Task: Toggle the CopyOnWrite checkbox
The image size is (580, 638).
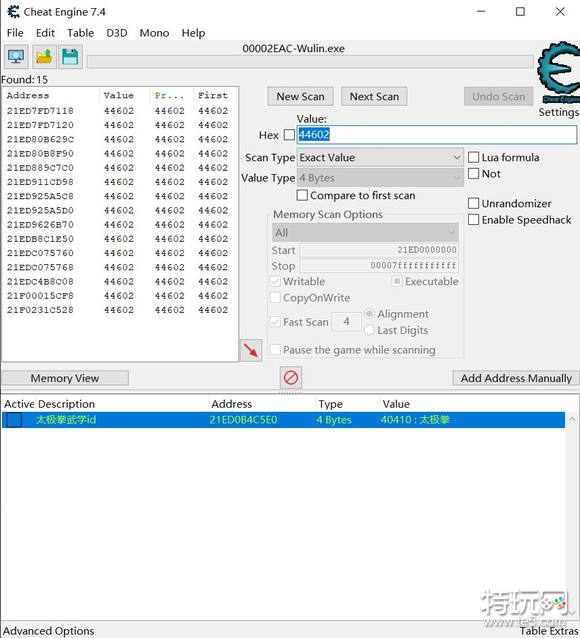Action: (275, 297)
